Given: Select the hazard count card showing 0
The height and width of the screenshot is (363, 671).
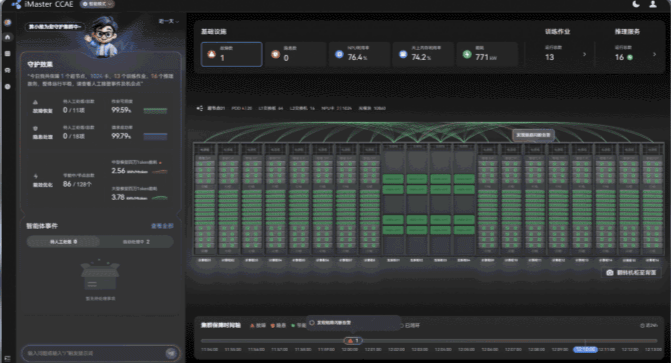Looking at the screenshot, I should pos(295,54).
